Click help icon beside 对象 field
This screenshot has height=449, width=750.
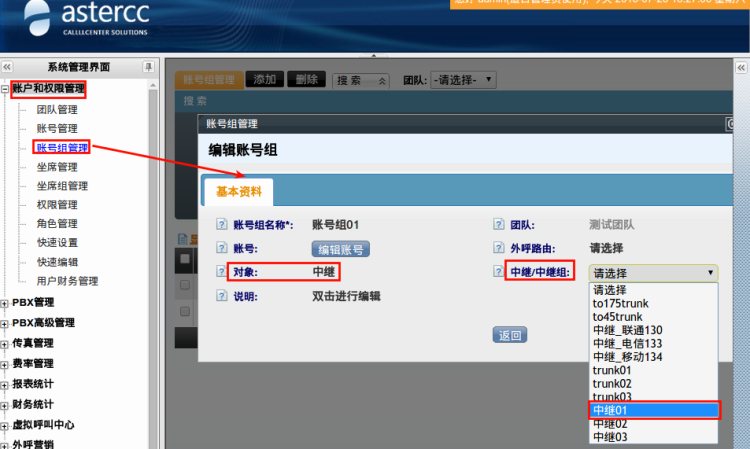coord(222,272)
